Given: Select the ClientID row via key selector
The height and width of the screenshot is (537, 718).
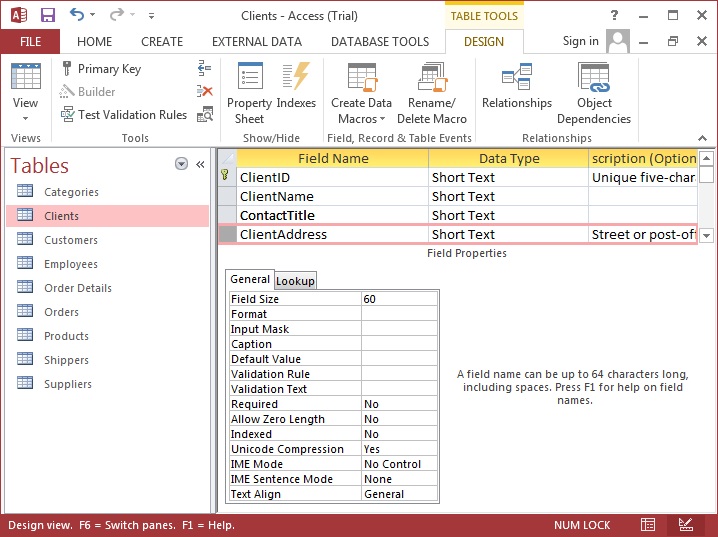Looking at the screenshot, I should [227, 176].
